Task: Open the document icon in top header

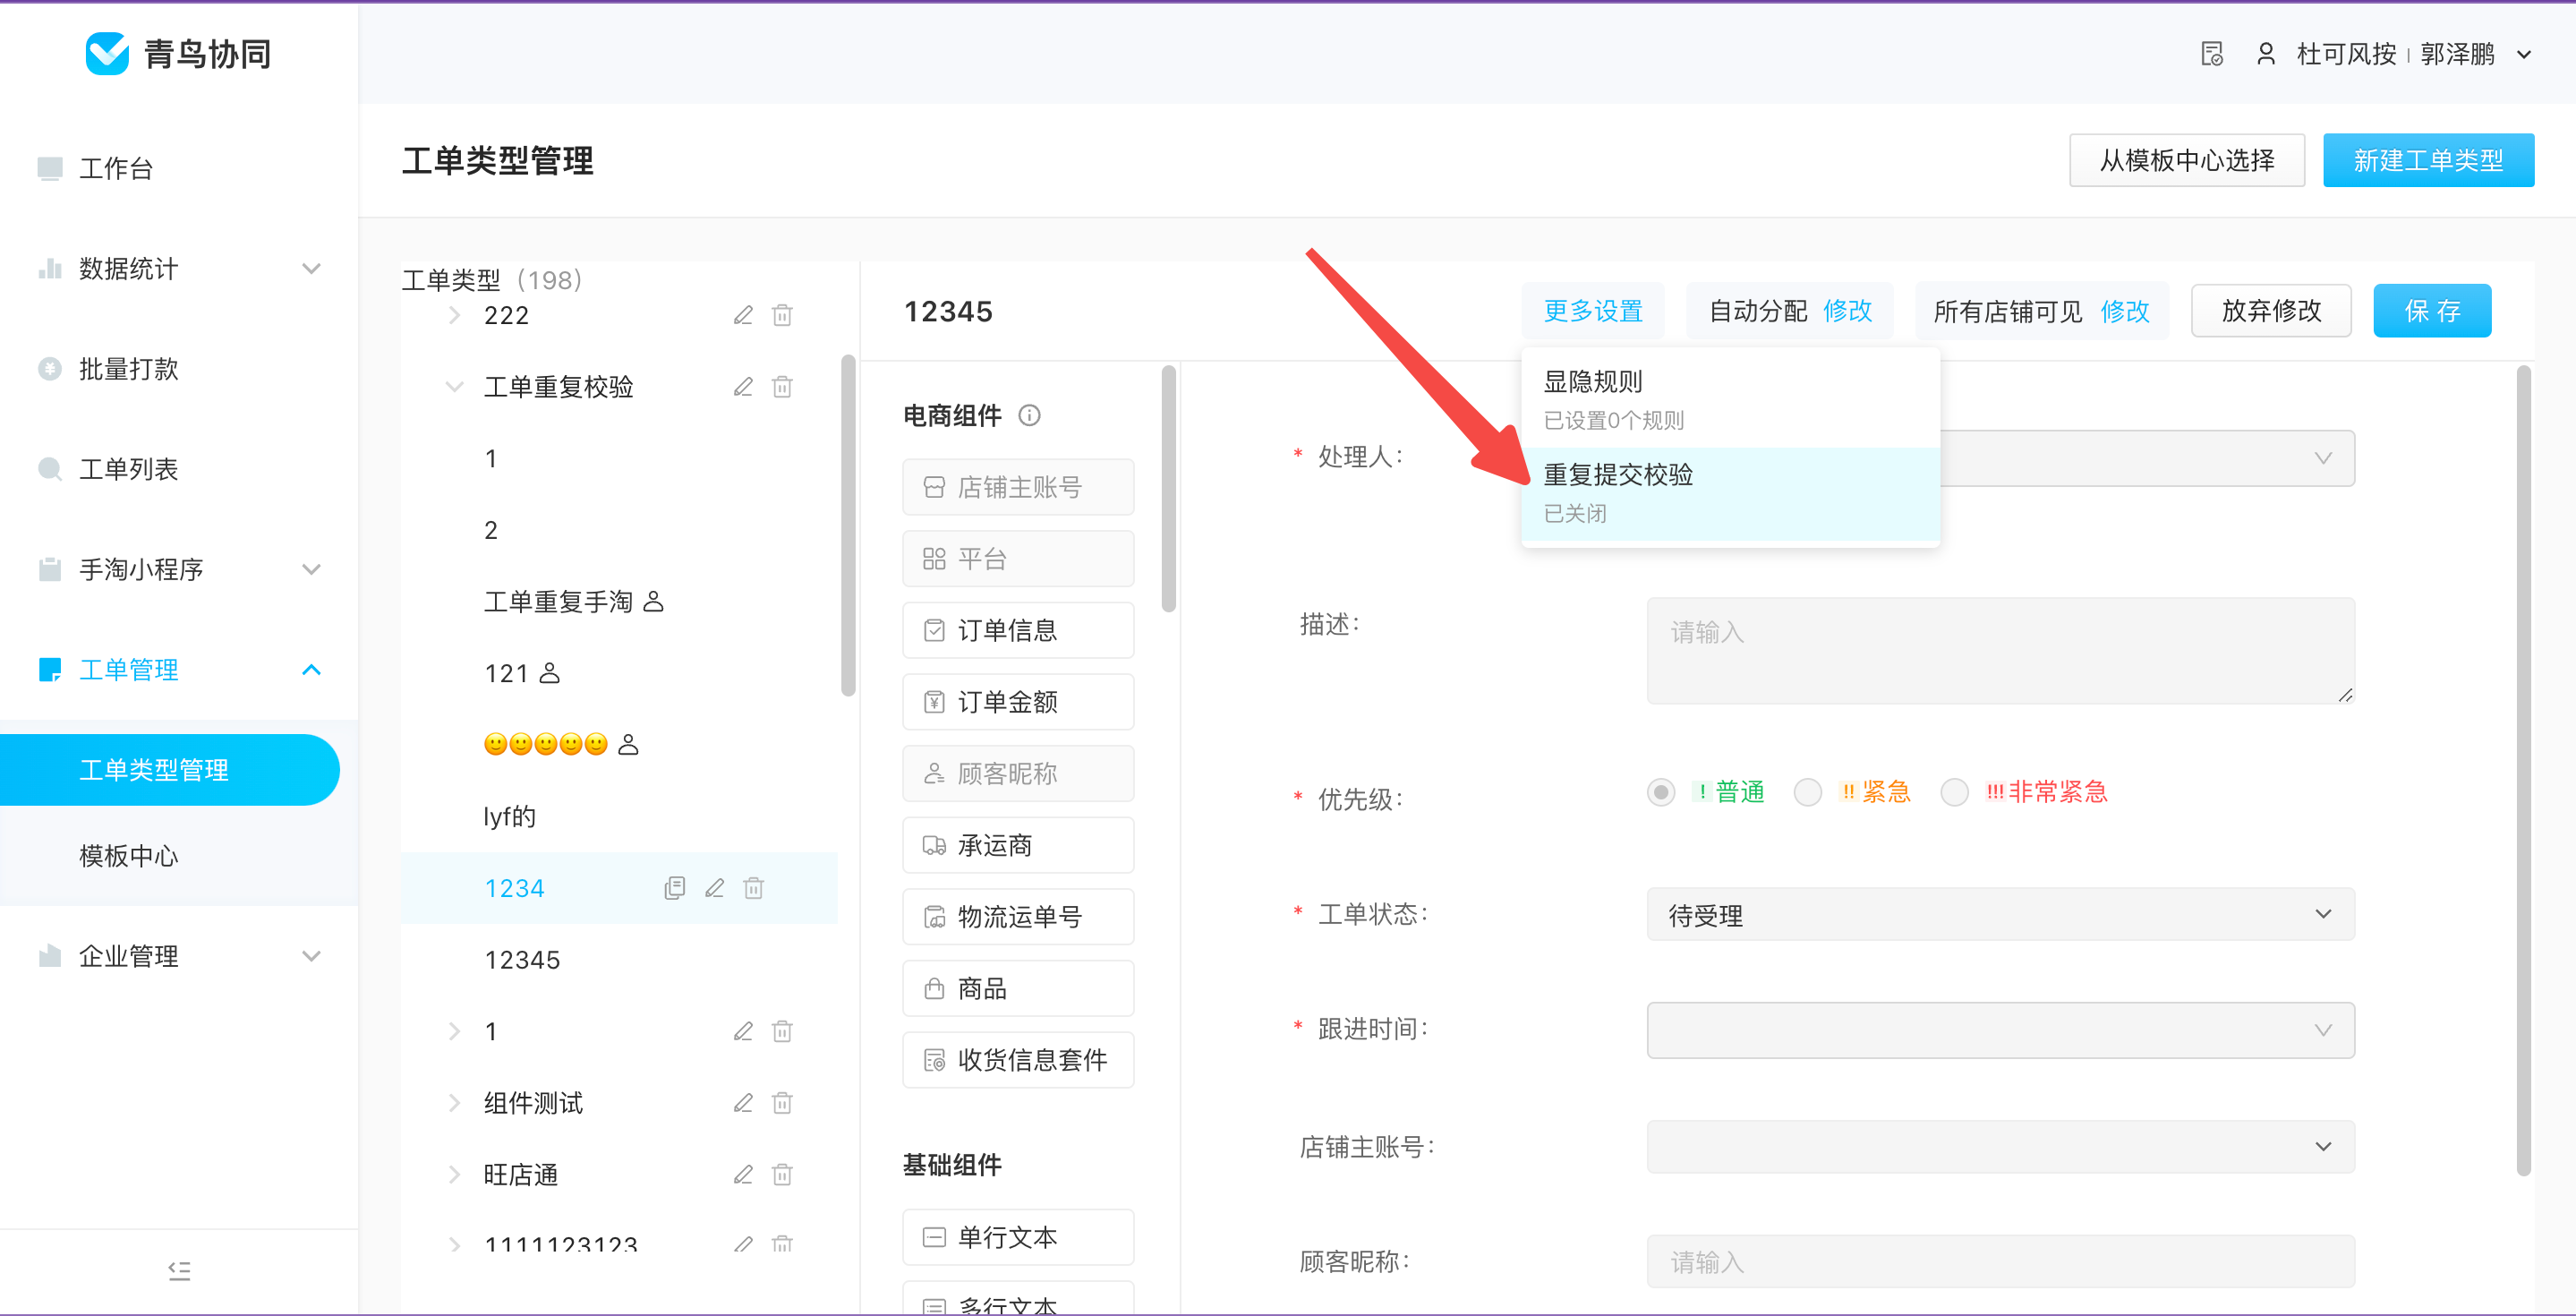Action: (2212, 54)
